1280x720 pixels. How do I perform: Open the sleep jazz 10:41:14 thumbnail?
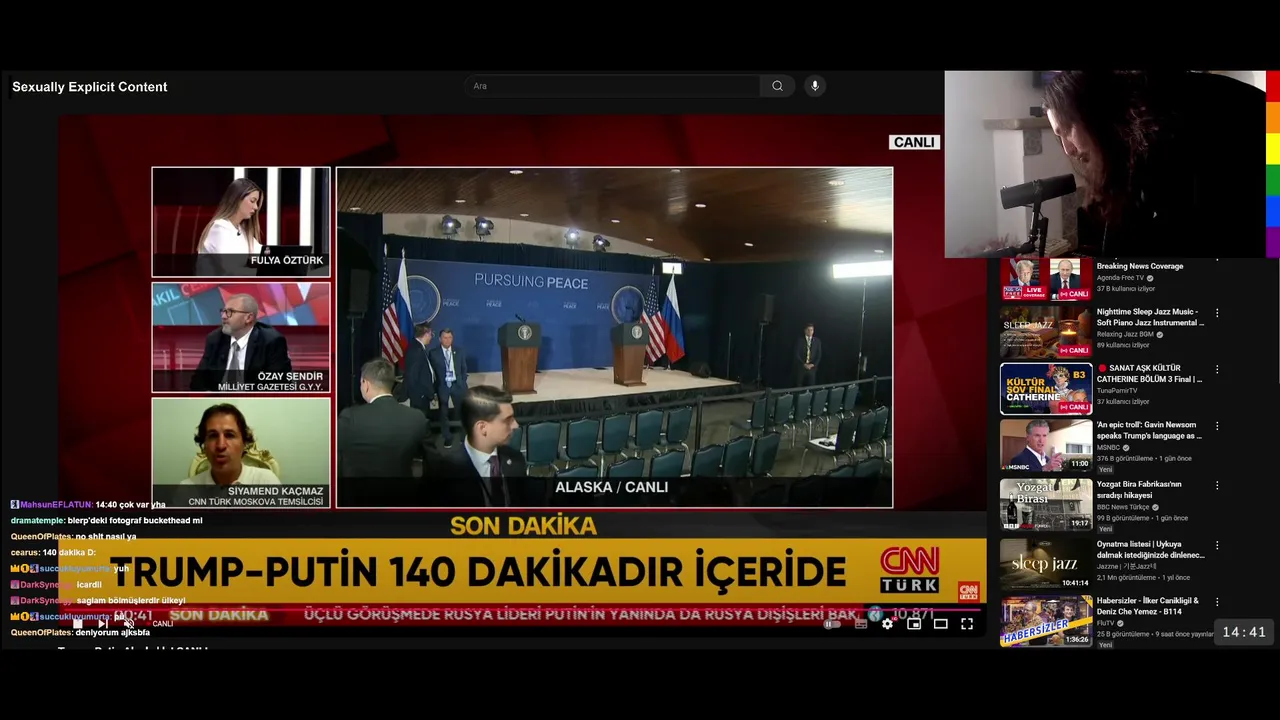pyautogui.click(x=1046, y=564)
